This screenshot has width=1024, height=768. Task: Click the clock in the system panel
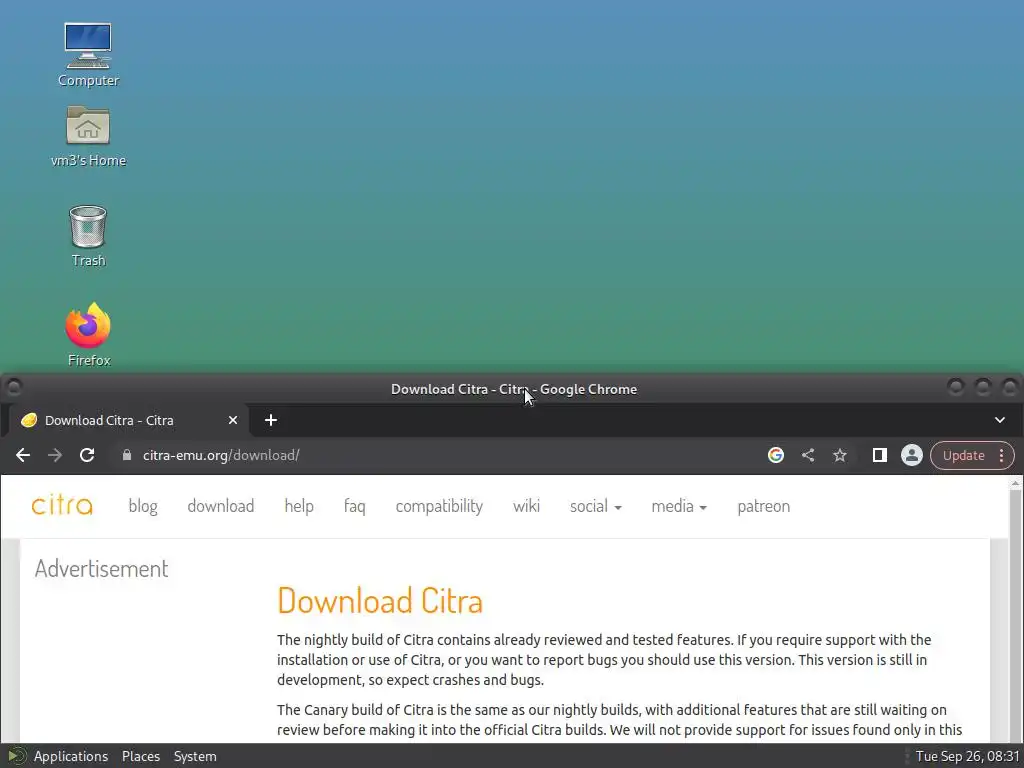(x=967, y=756)
